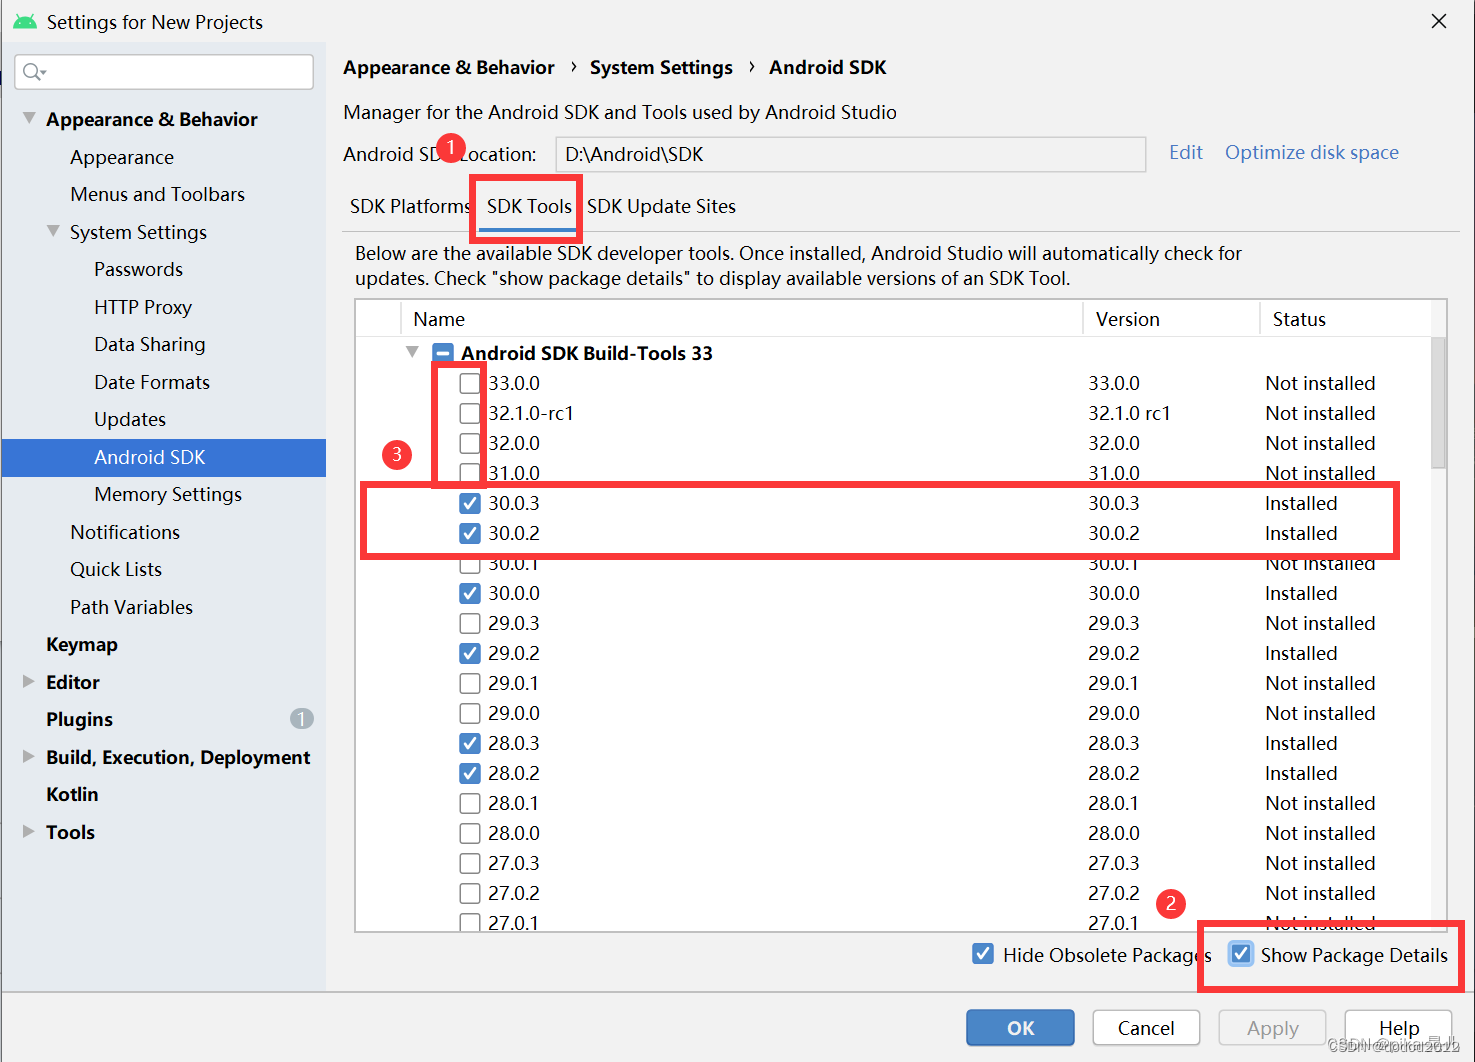Click the Help button

(x=1398, y=1028)
